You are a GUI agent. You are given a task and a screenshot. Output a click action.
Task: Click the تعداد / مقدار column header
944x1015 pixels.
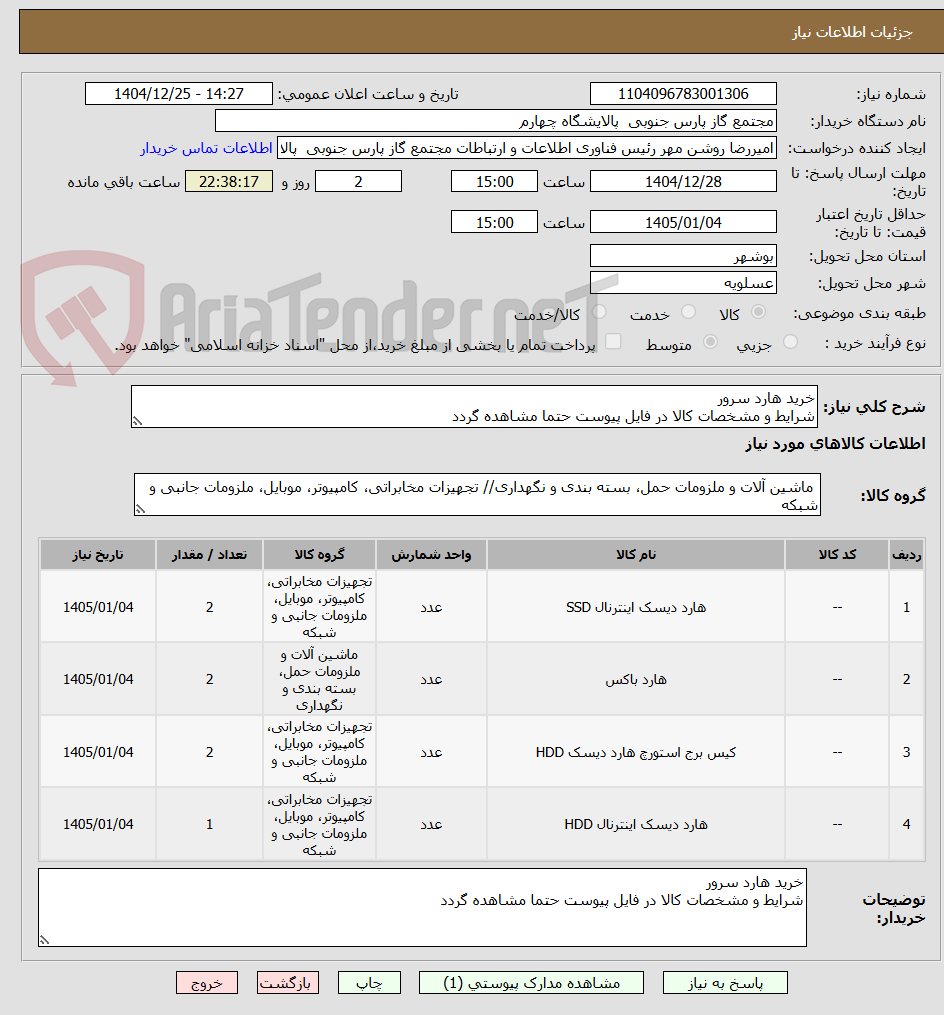pos(209,555)
